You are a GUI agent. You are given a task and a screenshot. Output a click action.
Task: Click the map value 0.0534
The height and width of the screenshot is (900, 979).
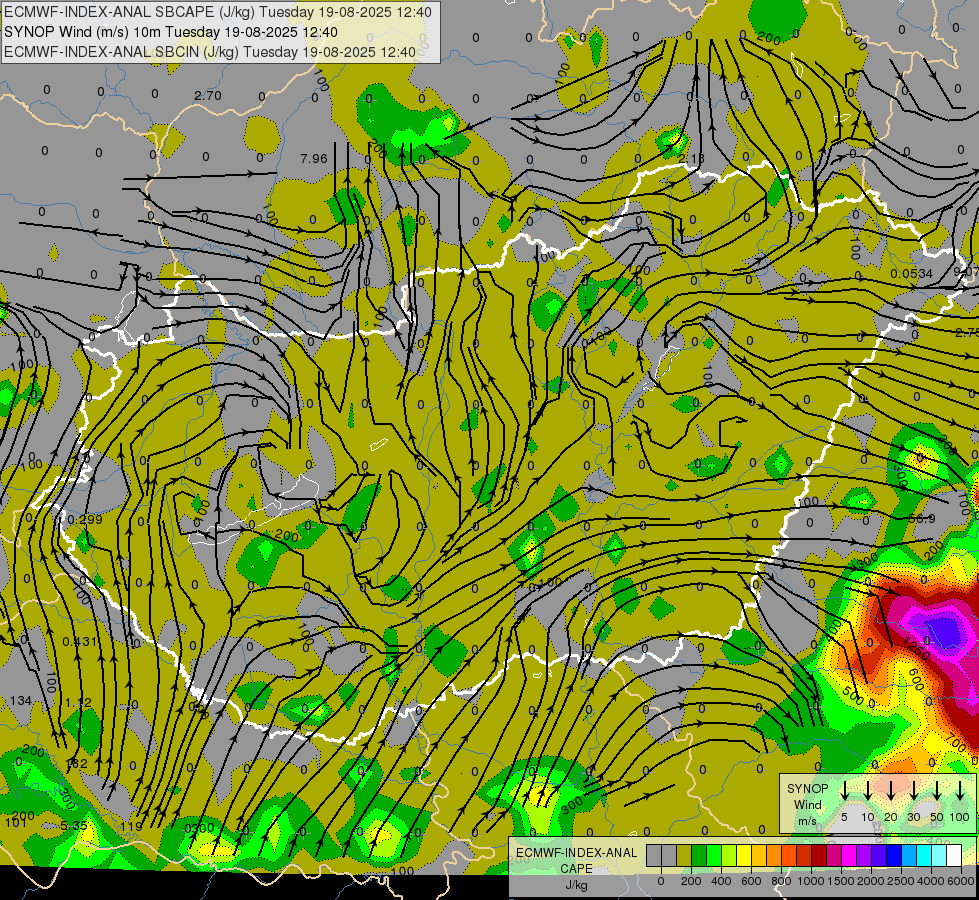pyautogui.click(x=912, y=274)
